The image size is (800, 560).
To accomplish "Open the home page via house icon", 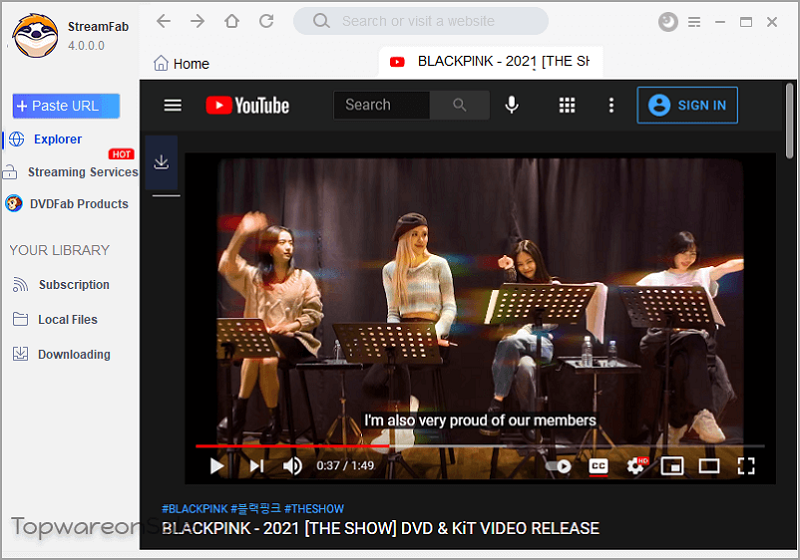I will pos(232,21).
